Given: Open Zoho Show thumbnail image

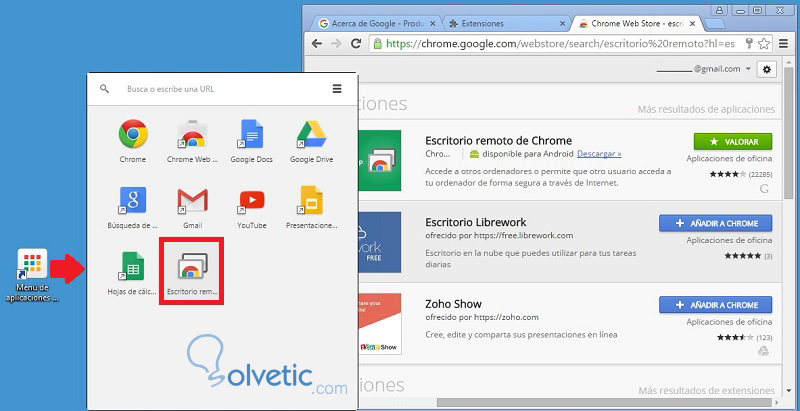Looking at the screenshot, I should tap(379, 323).
